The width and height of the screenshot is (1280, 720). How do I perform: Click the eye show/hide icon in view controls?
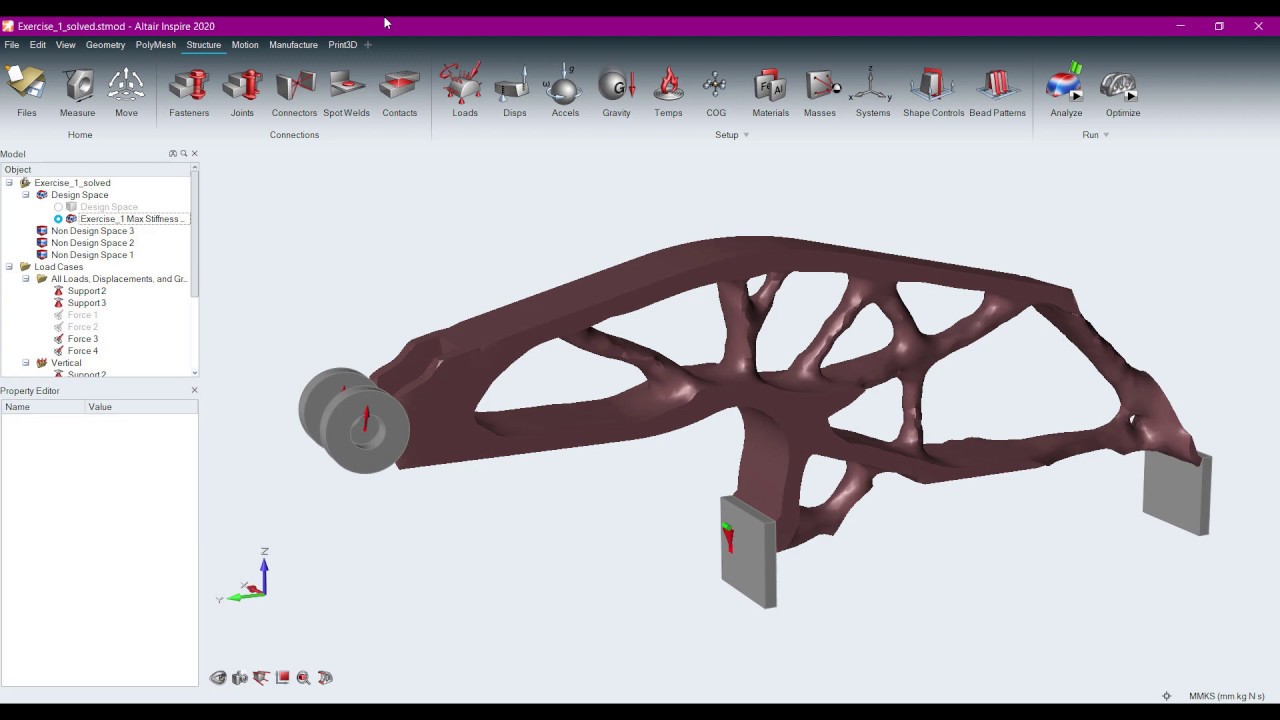218,678
